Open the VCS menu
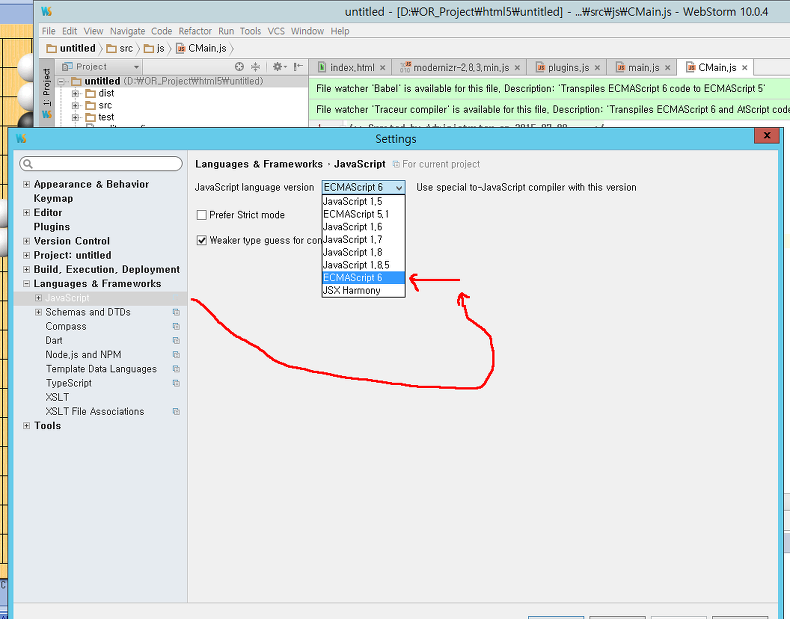 (x=276, y=31)
